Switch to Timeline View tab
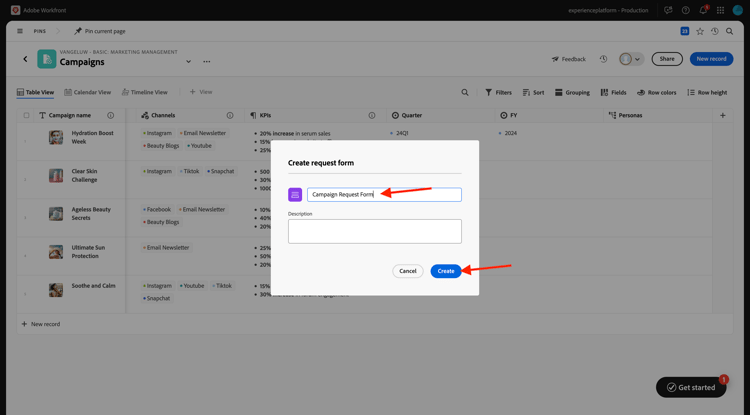The width and height of the screenshot is (750, 415). (144, 92)
